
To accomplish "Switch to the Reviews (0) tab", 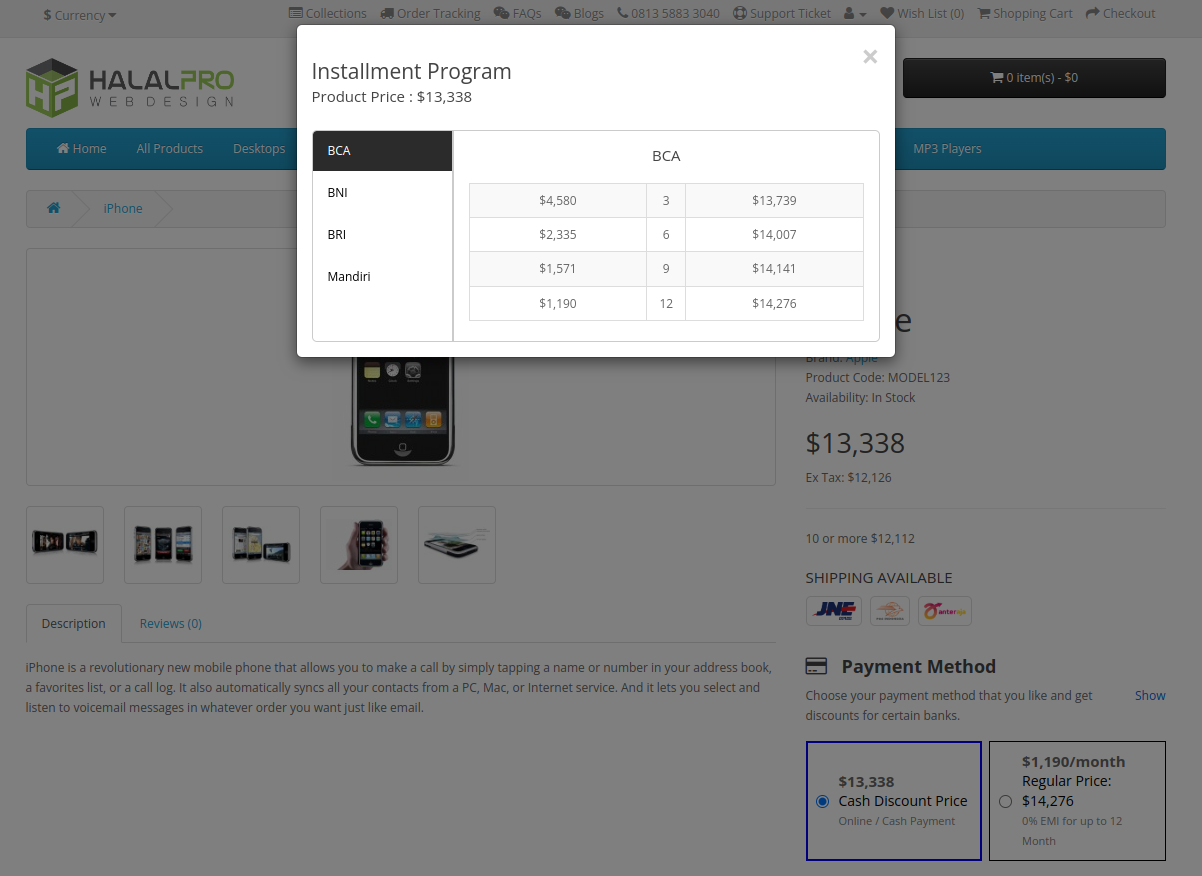I will pyautogui.click(x=170, y=623).
